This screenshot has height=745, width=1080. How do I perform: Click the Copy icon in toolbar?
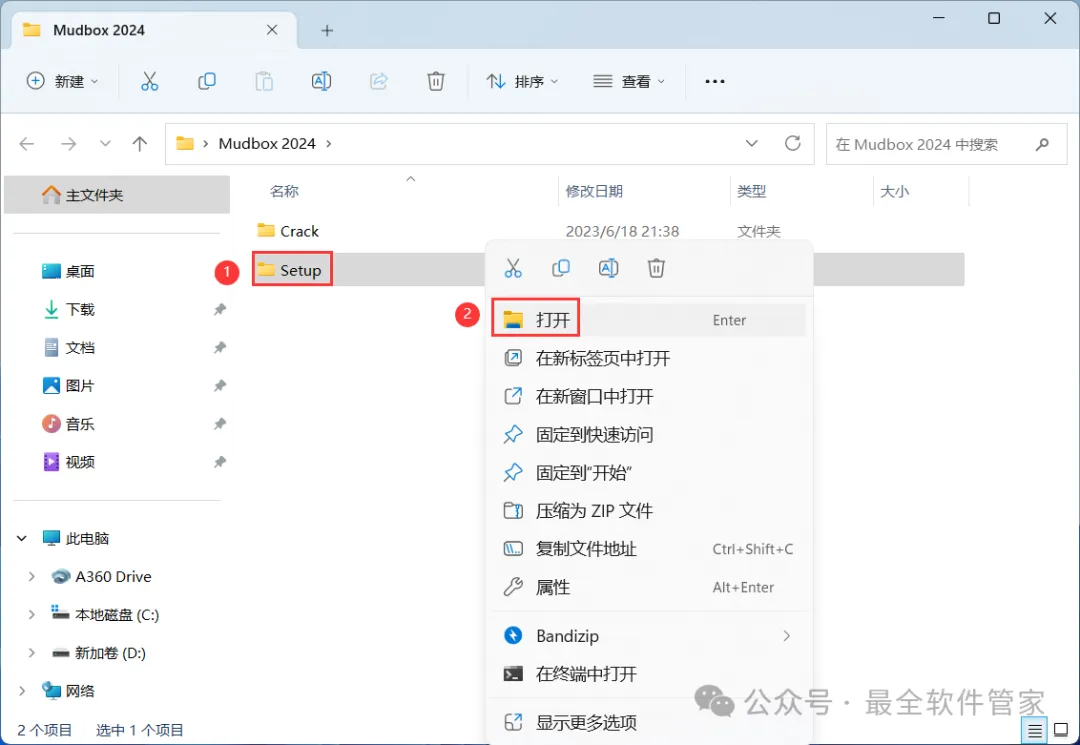coord(207,81)
